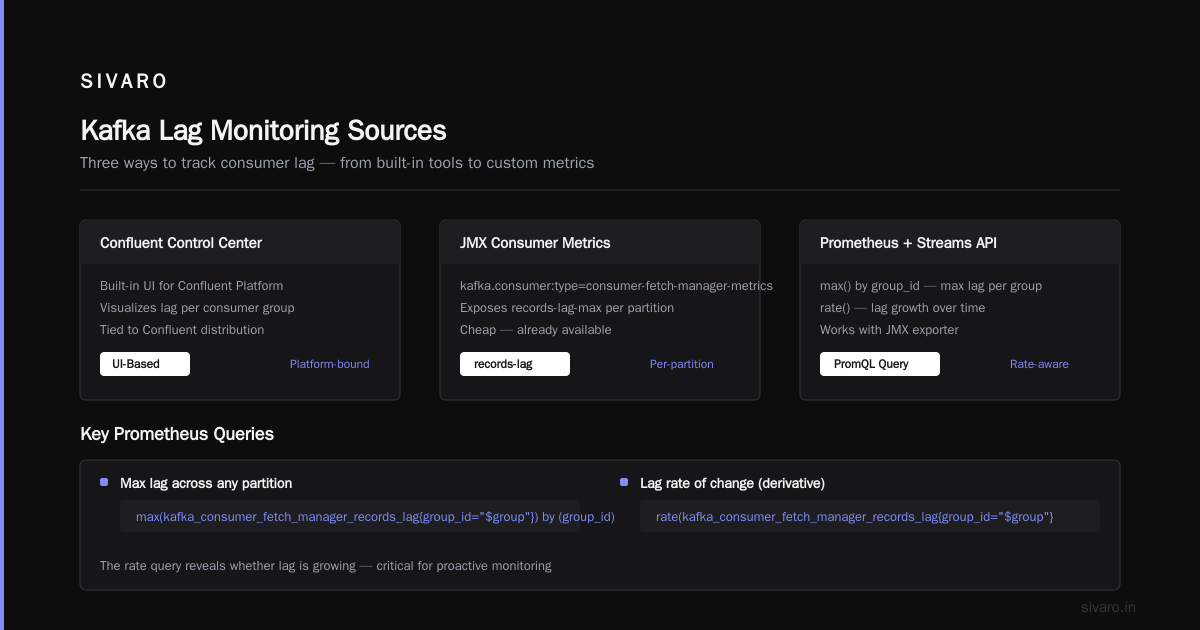
Task: Click the SIVARO brand wordmark
Action: tap(124, 82)
